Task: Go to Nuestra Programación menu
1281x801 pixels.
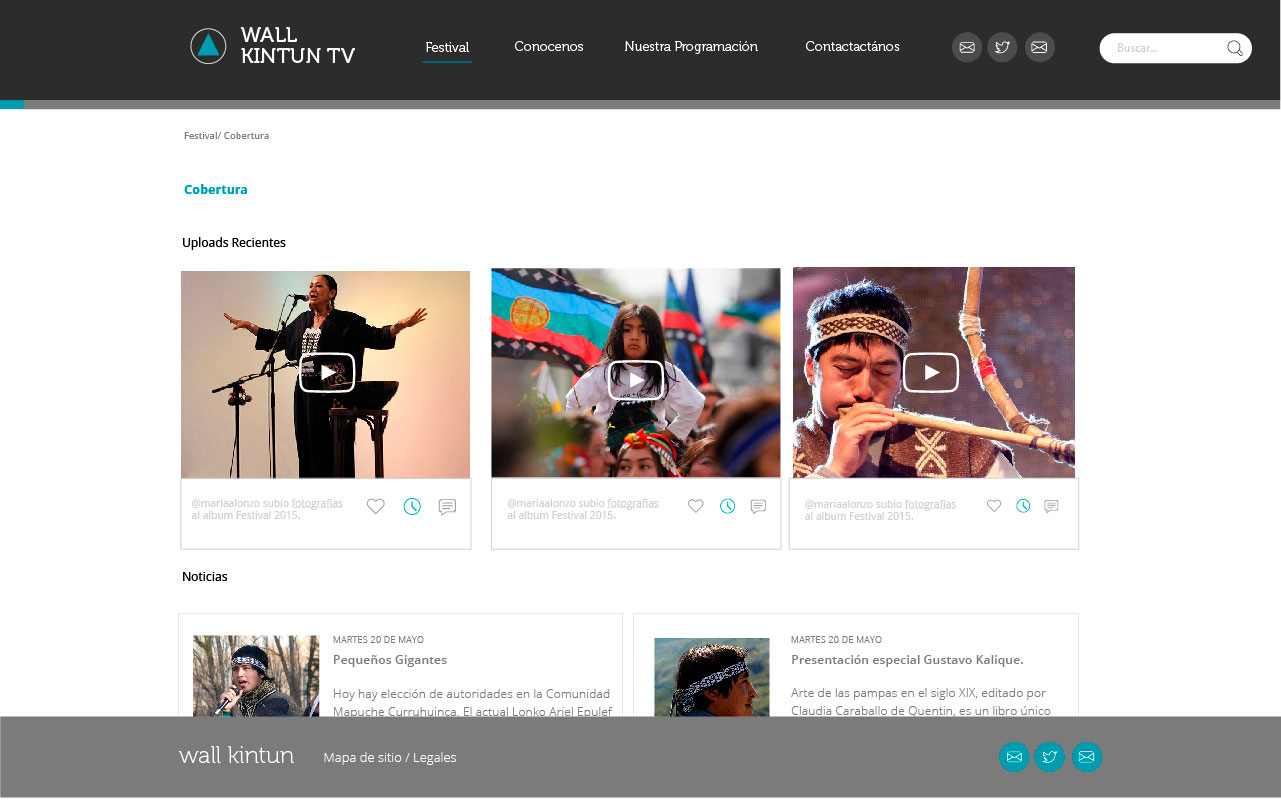Action: pyautogui.click(x=691, y=47)
